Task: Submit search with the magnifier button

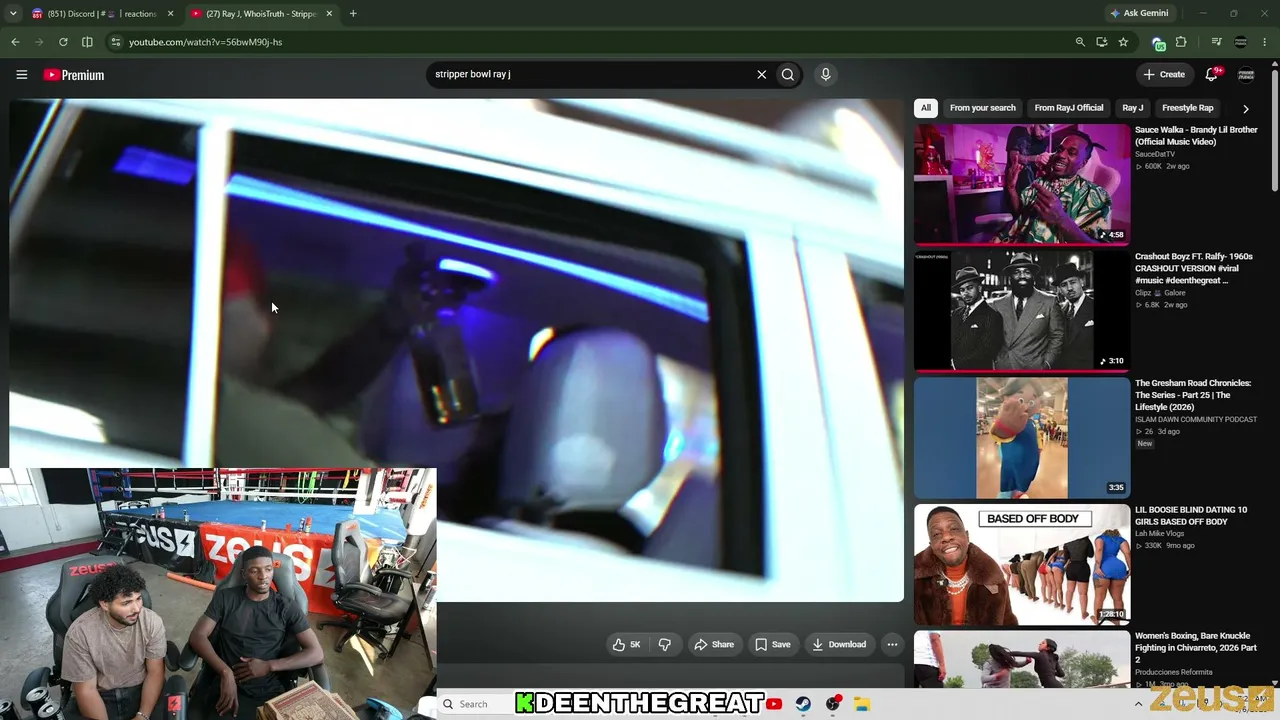Action: point(788,74)
